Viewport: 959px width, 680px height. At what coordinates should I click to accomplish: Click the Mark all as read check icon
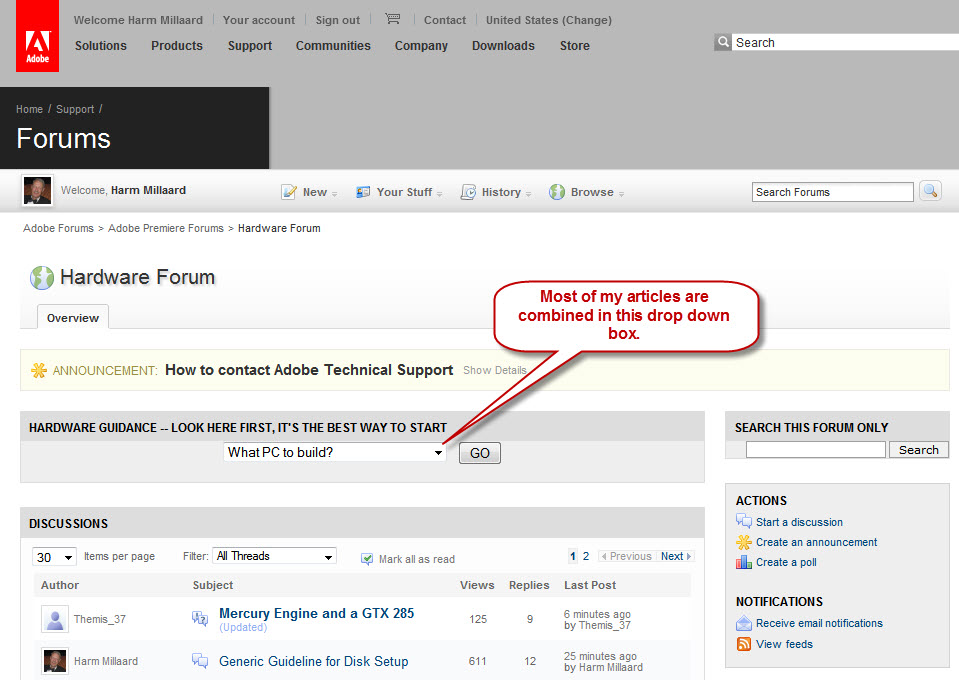[x=367, y=559]
